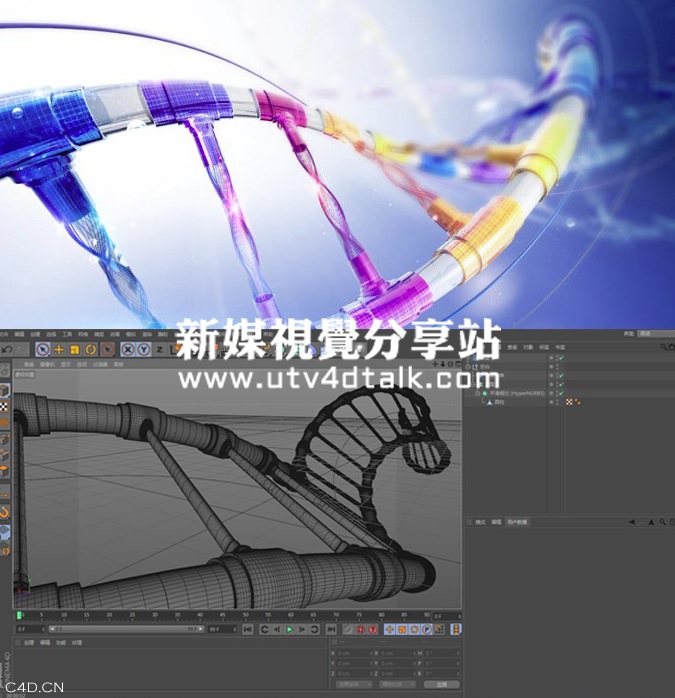Jump to start of timeline
675x698 pixels.
pos(248,629)
